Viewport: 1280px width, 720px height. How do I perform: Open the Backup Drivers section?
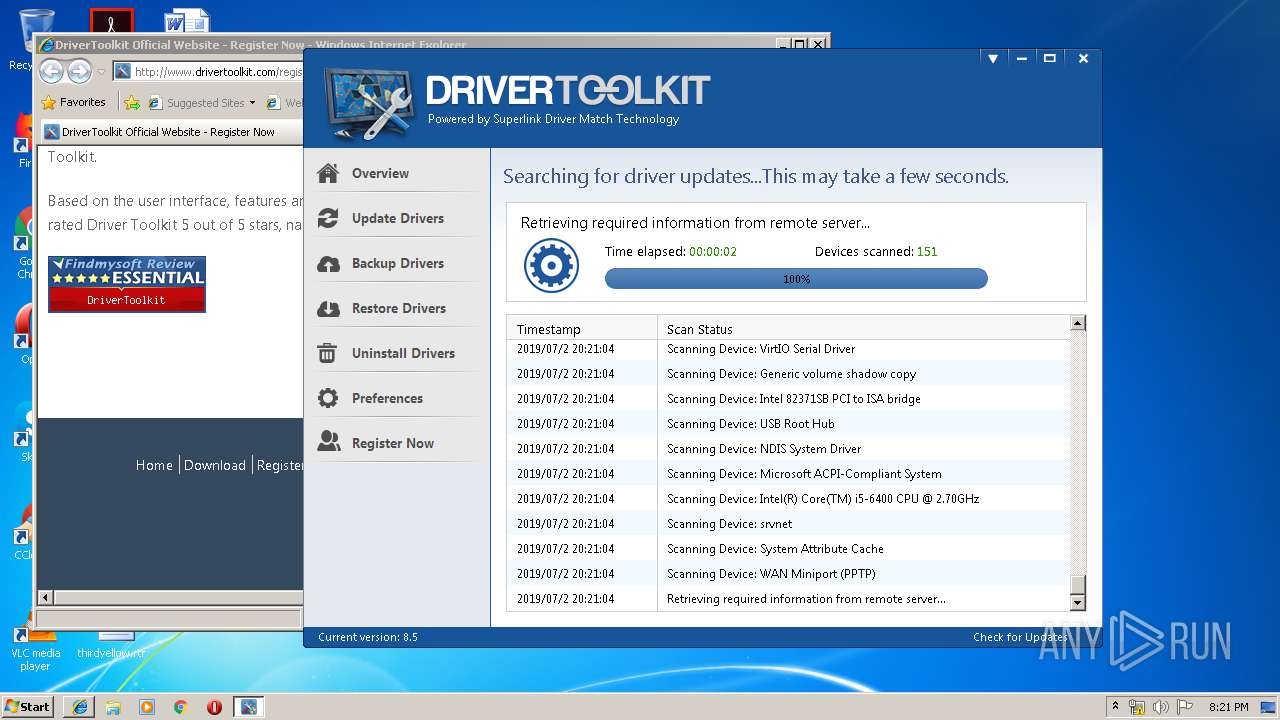pyautogui.click(x=398, y=263)
